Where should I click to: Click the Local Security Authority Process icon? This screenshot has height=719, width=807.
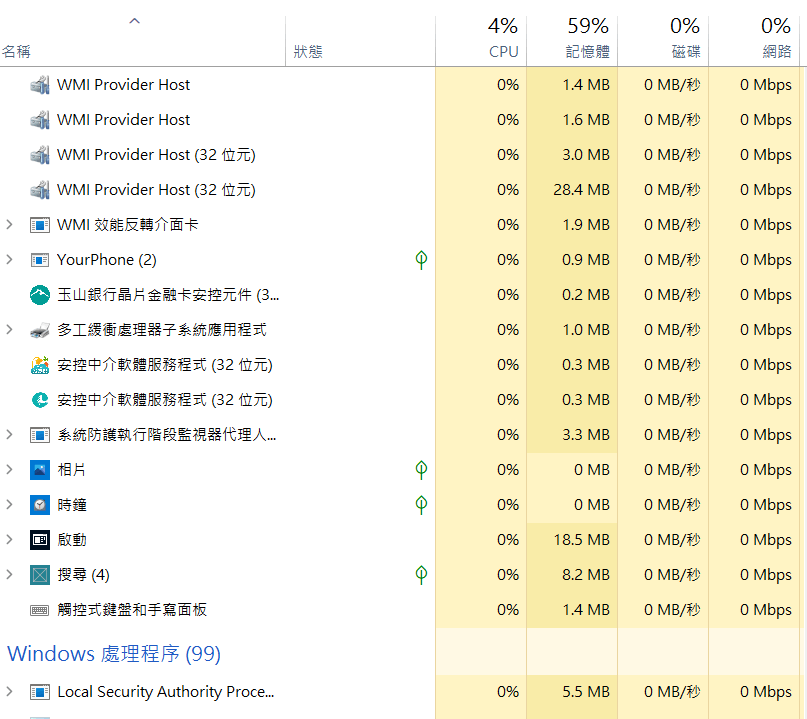(40, 692)
